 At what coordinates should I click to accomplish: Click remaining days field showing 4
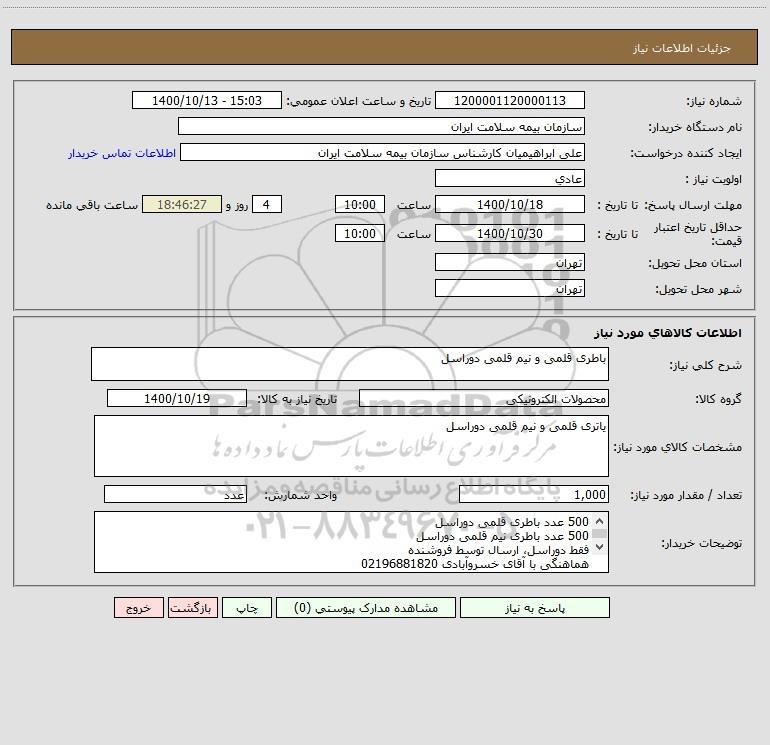coord(267,204)
